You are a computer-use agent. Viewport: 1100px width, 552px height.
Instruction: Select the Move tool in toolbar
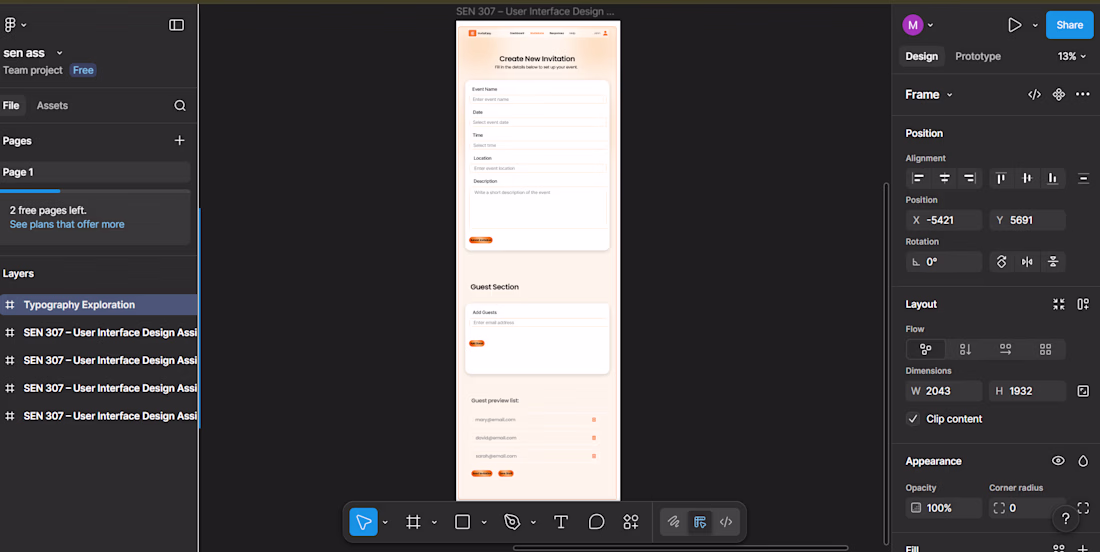click(x=363, y=522)
